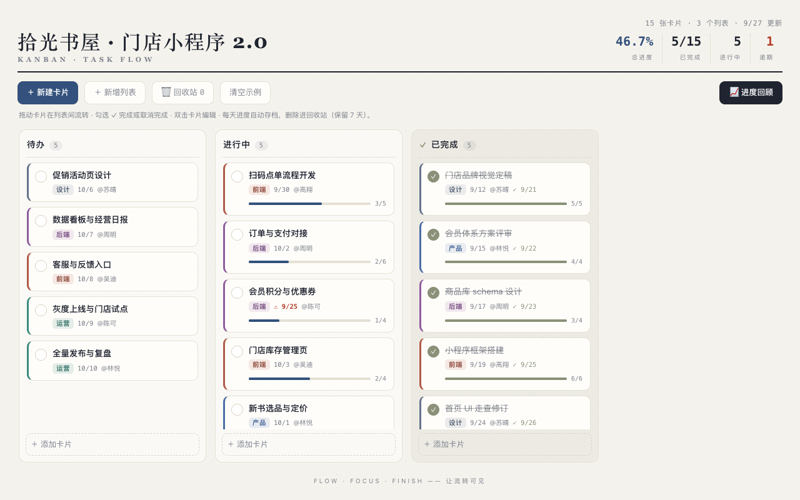Click the trash can icon in 回收站
Viewport: 800px width, 500px height.
(166, 92)
